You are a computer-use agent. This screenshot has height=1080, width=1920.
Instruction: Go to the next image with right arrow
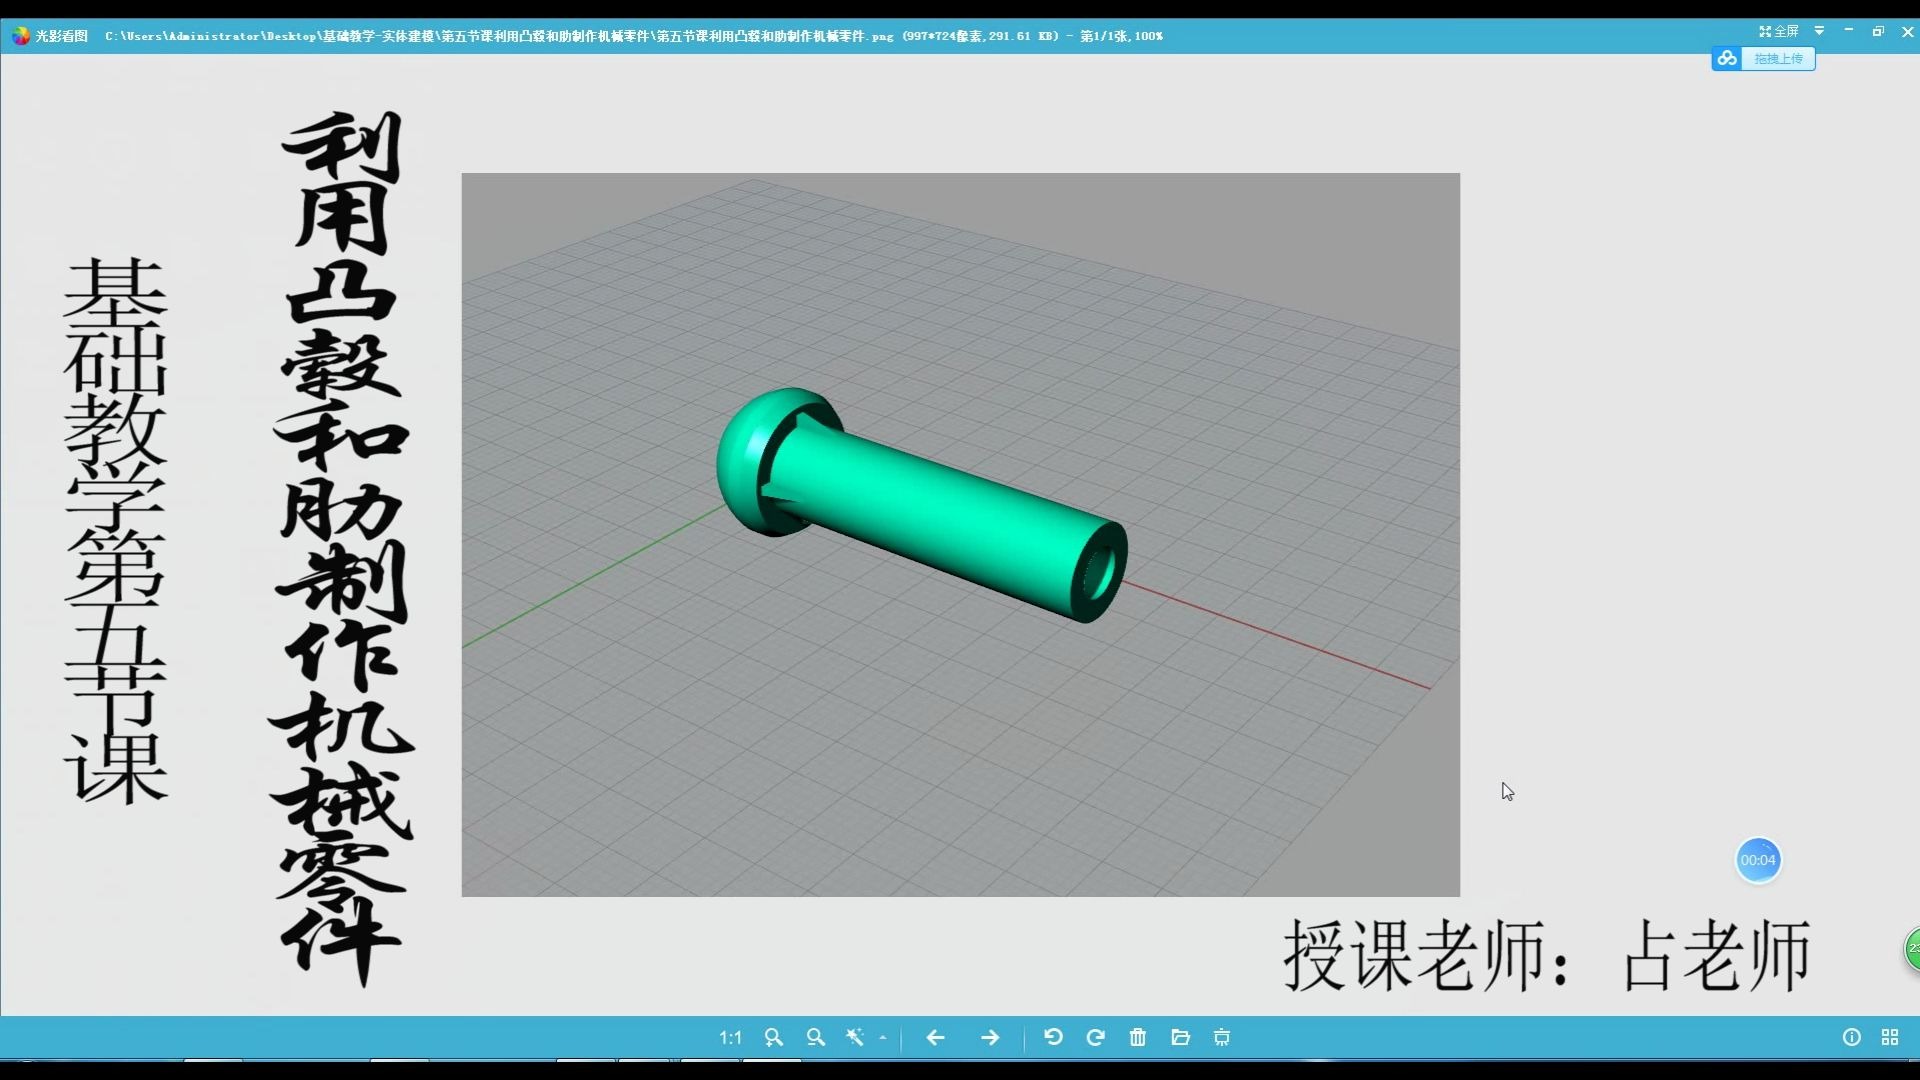(990, 1038)
